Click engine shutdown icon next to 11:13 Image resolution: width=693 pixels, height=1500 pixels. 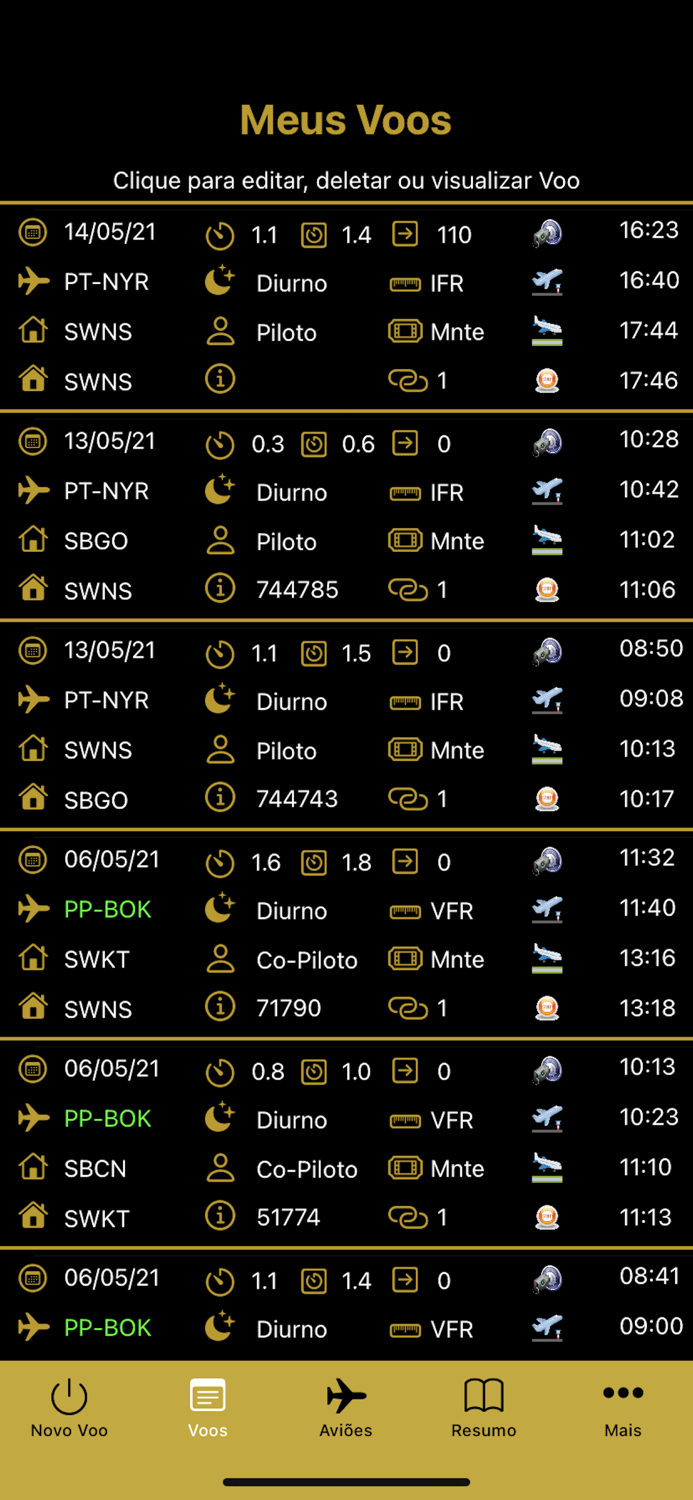tap(547, 1217)
